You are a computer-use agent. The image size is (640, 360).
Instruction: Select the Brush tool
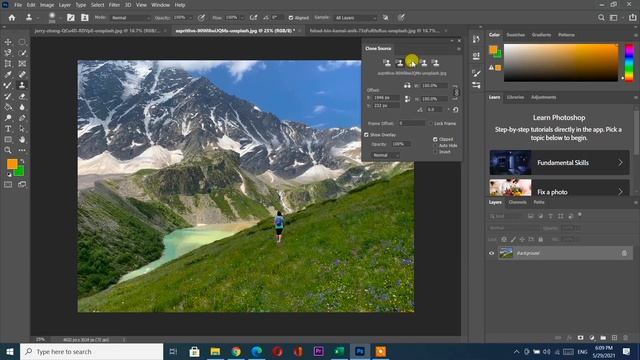coord(8,85)
